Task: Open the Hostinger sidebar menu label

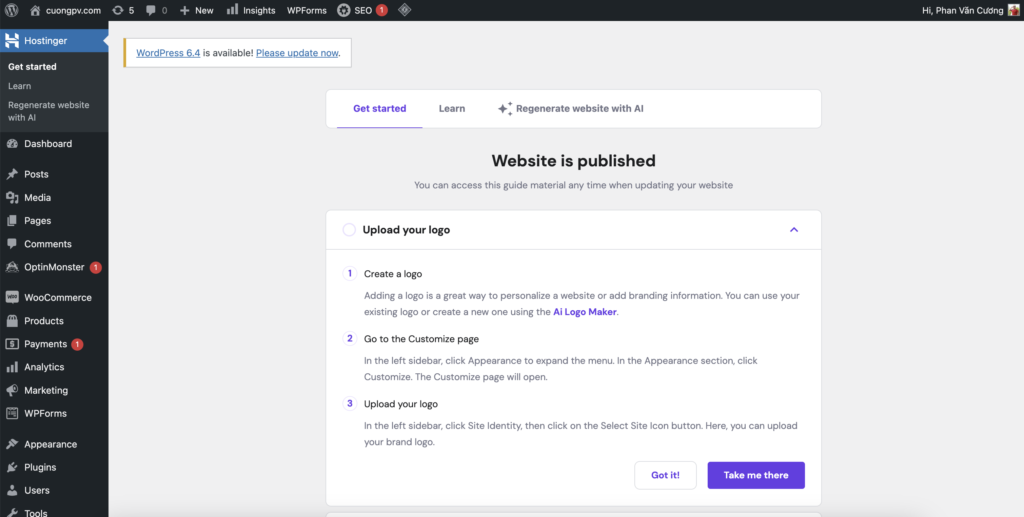Action: [46, 40]
